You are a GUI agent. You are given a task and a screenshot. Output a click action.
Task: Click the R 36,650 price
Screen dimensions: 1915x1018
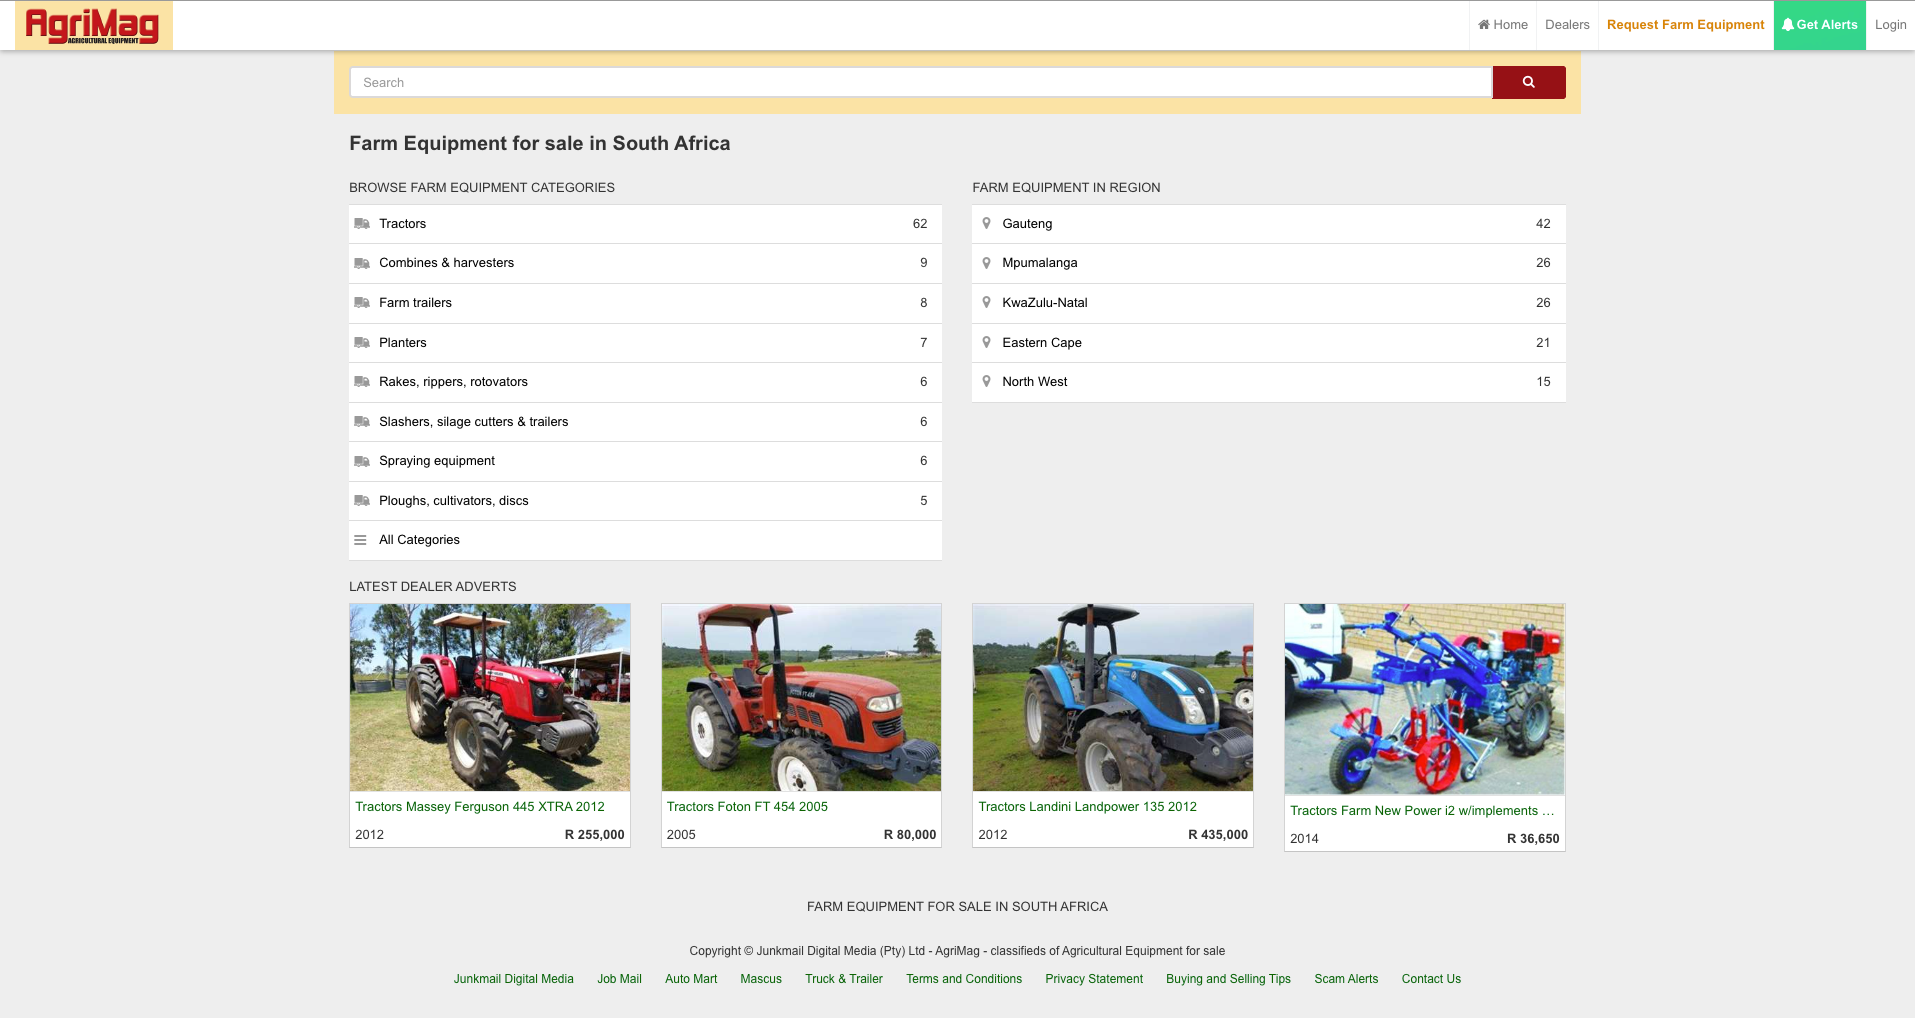point(1533,839)
